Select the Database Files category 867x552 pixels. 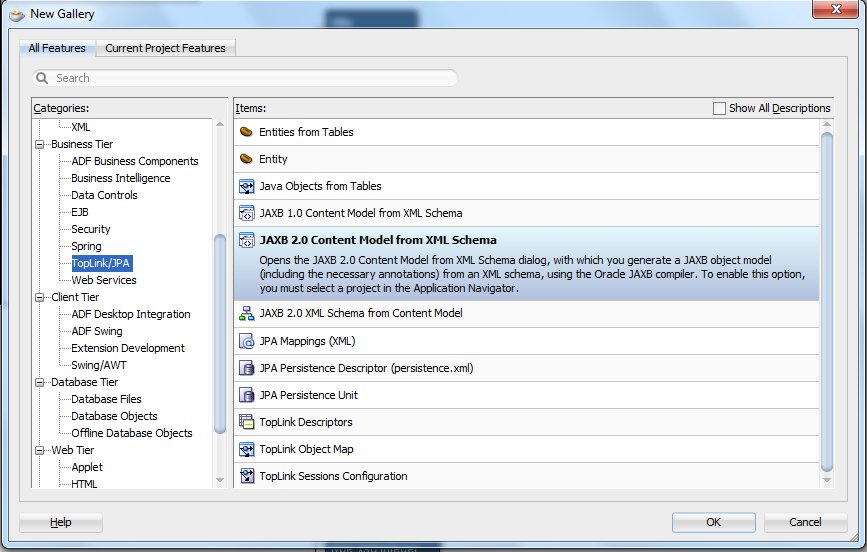pos(106,399)
